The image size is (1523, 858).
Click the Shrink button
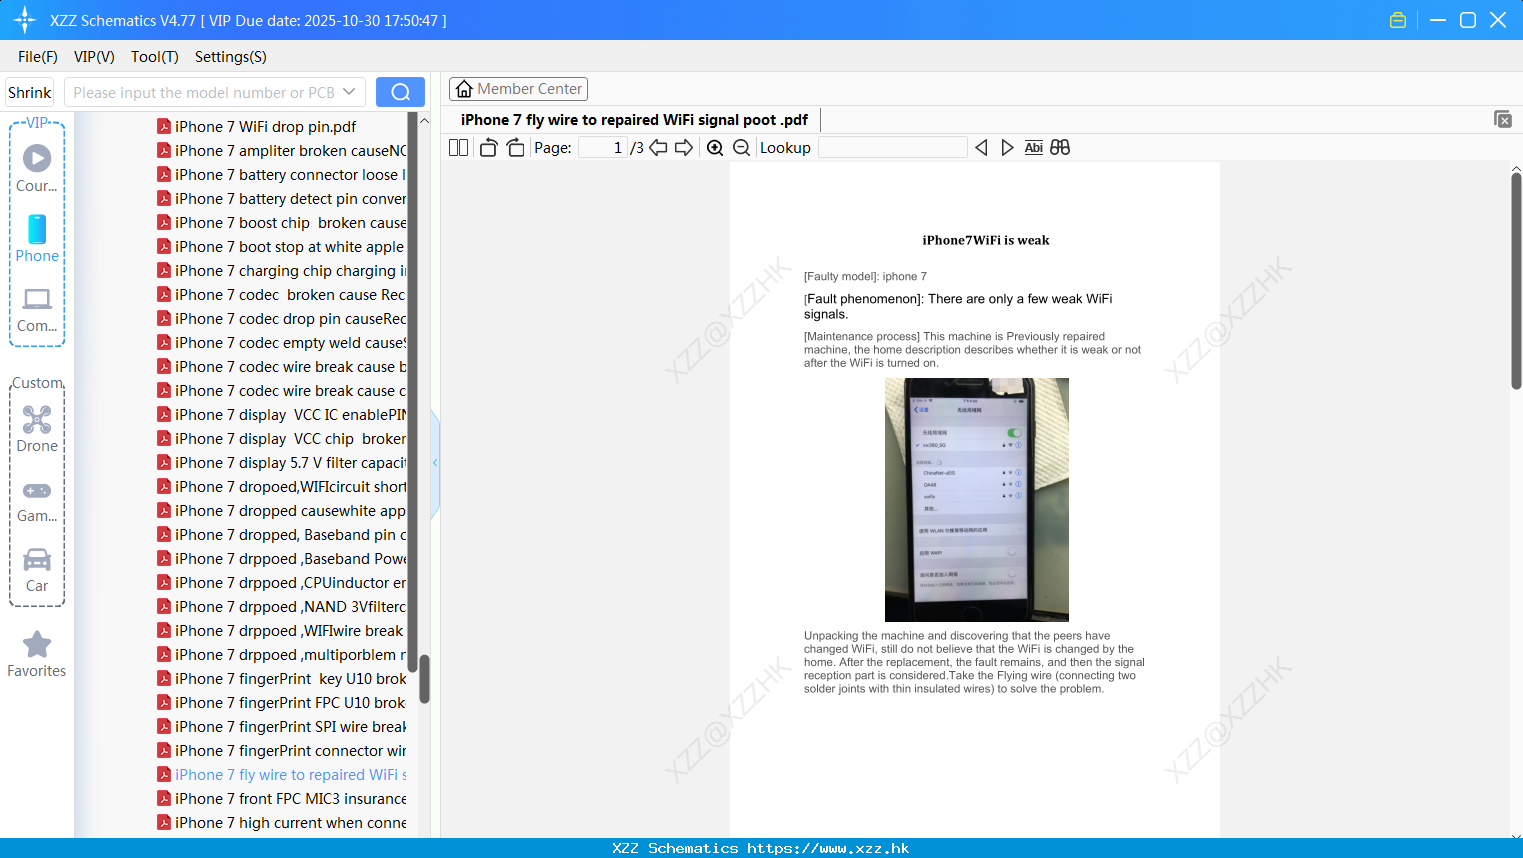(x=29, y=92)
